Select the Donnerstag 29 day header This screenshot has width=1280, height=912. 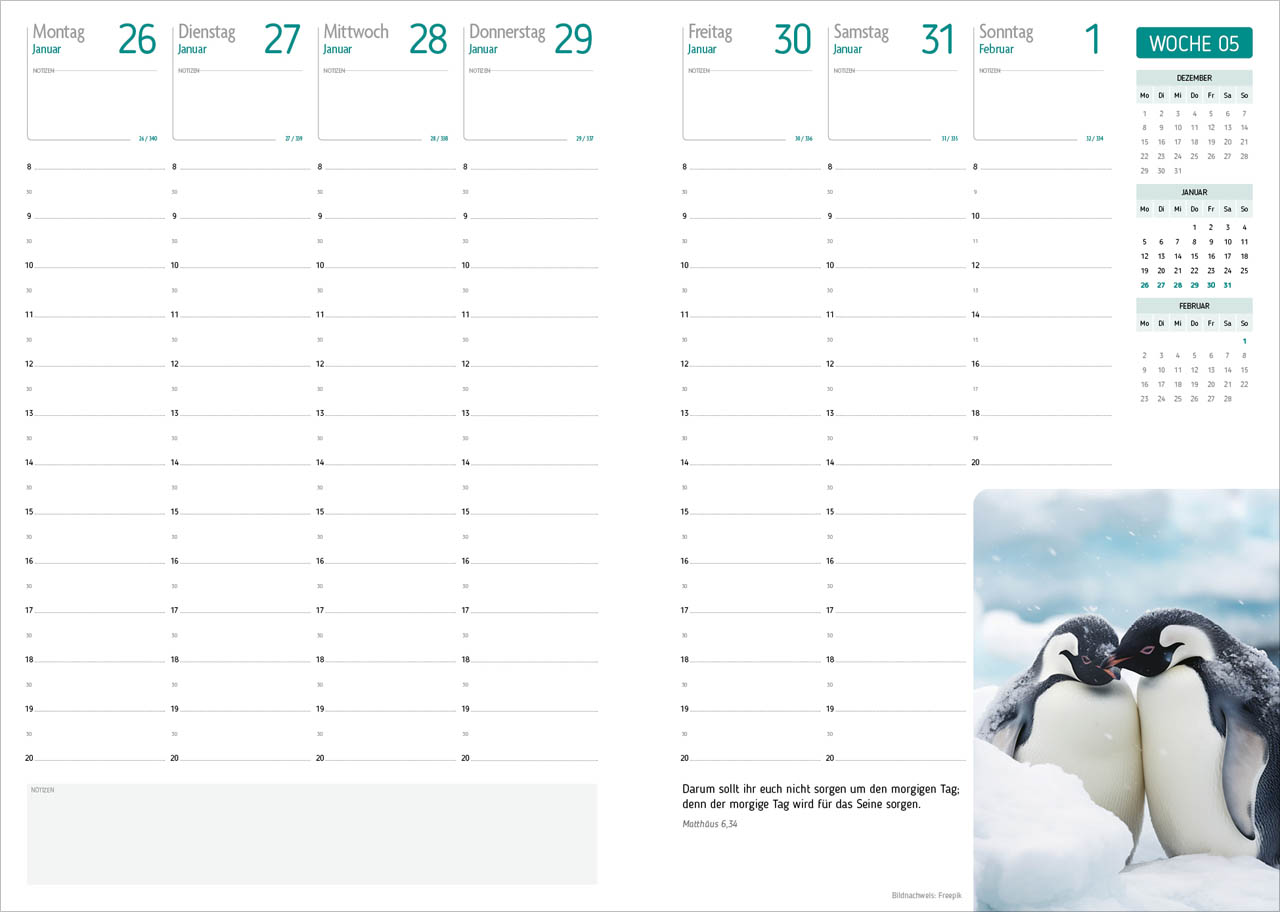point(530,39)
